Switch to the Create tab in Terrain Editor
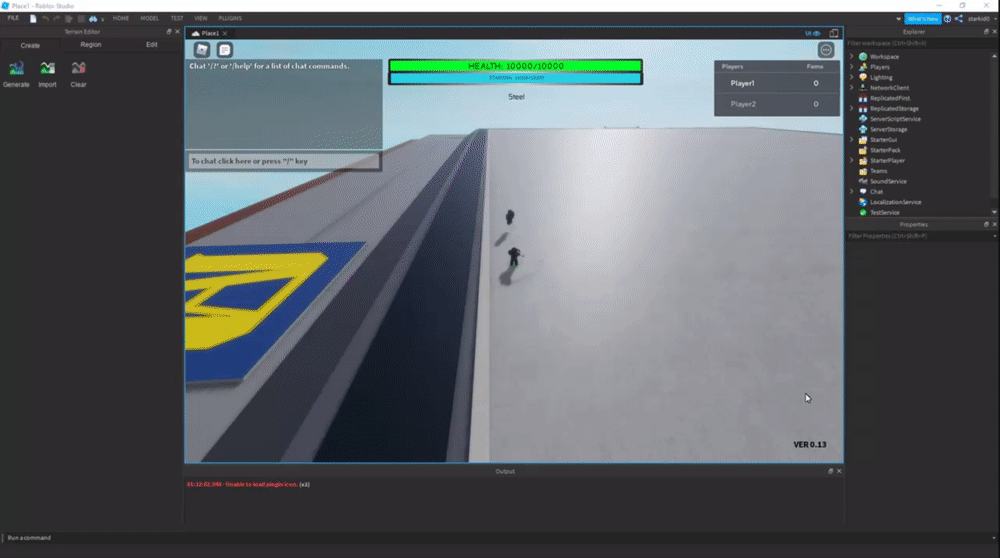 tap(30, 45)
